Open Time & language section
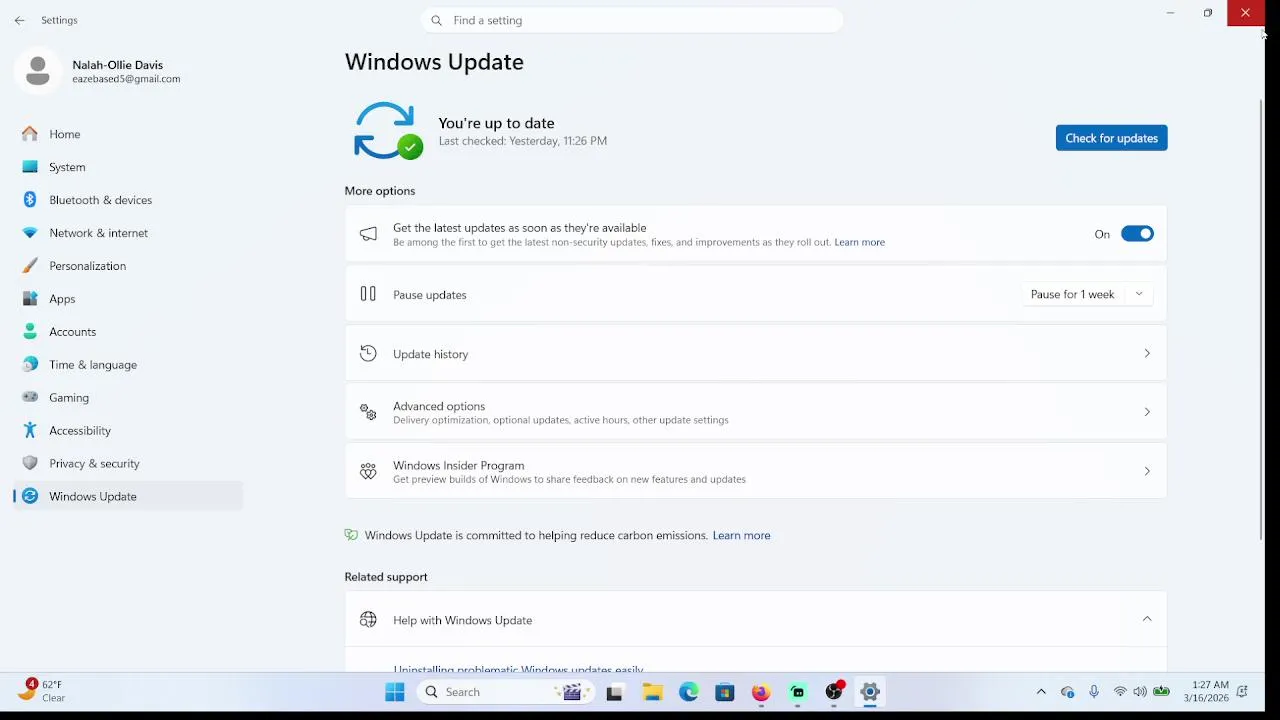Screen dimensions: 1280x720 [128, 365]
